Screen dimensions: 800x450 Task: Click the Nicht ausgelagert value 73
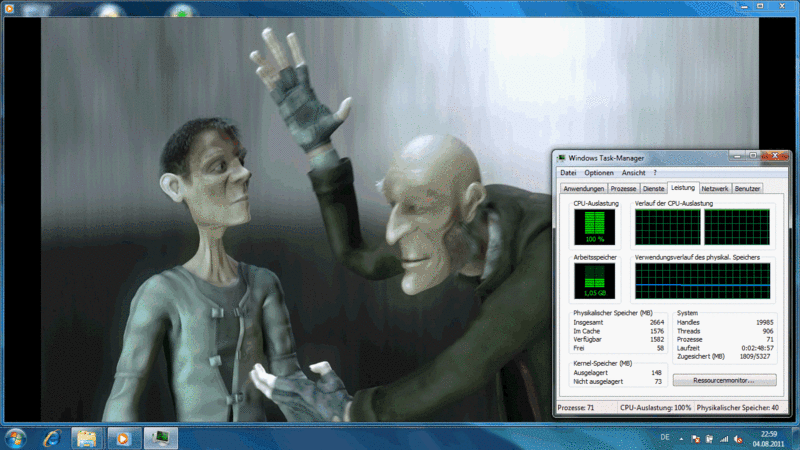(658, 382)
